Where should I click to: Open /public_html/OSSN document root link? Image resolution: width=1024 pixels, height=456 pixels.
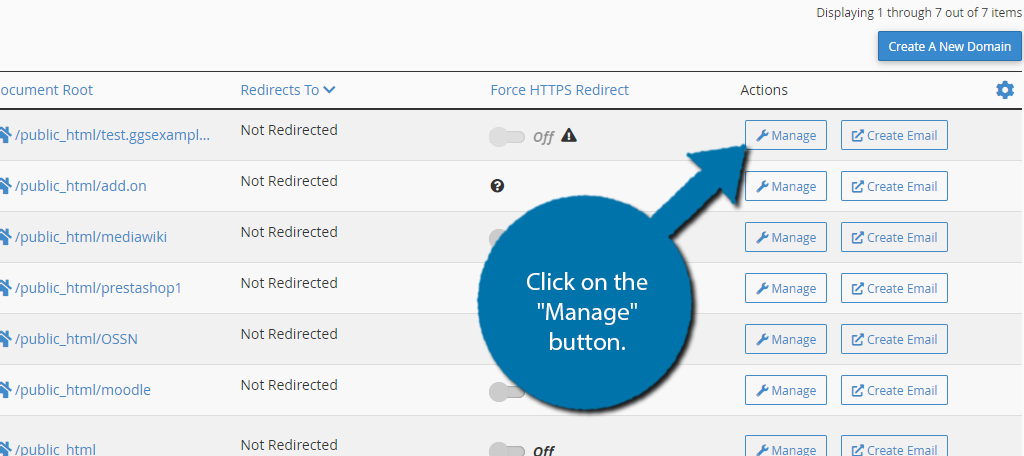[x=76, y=339]
